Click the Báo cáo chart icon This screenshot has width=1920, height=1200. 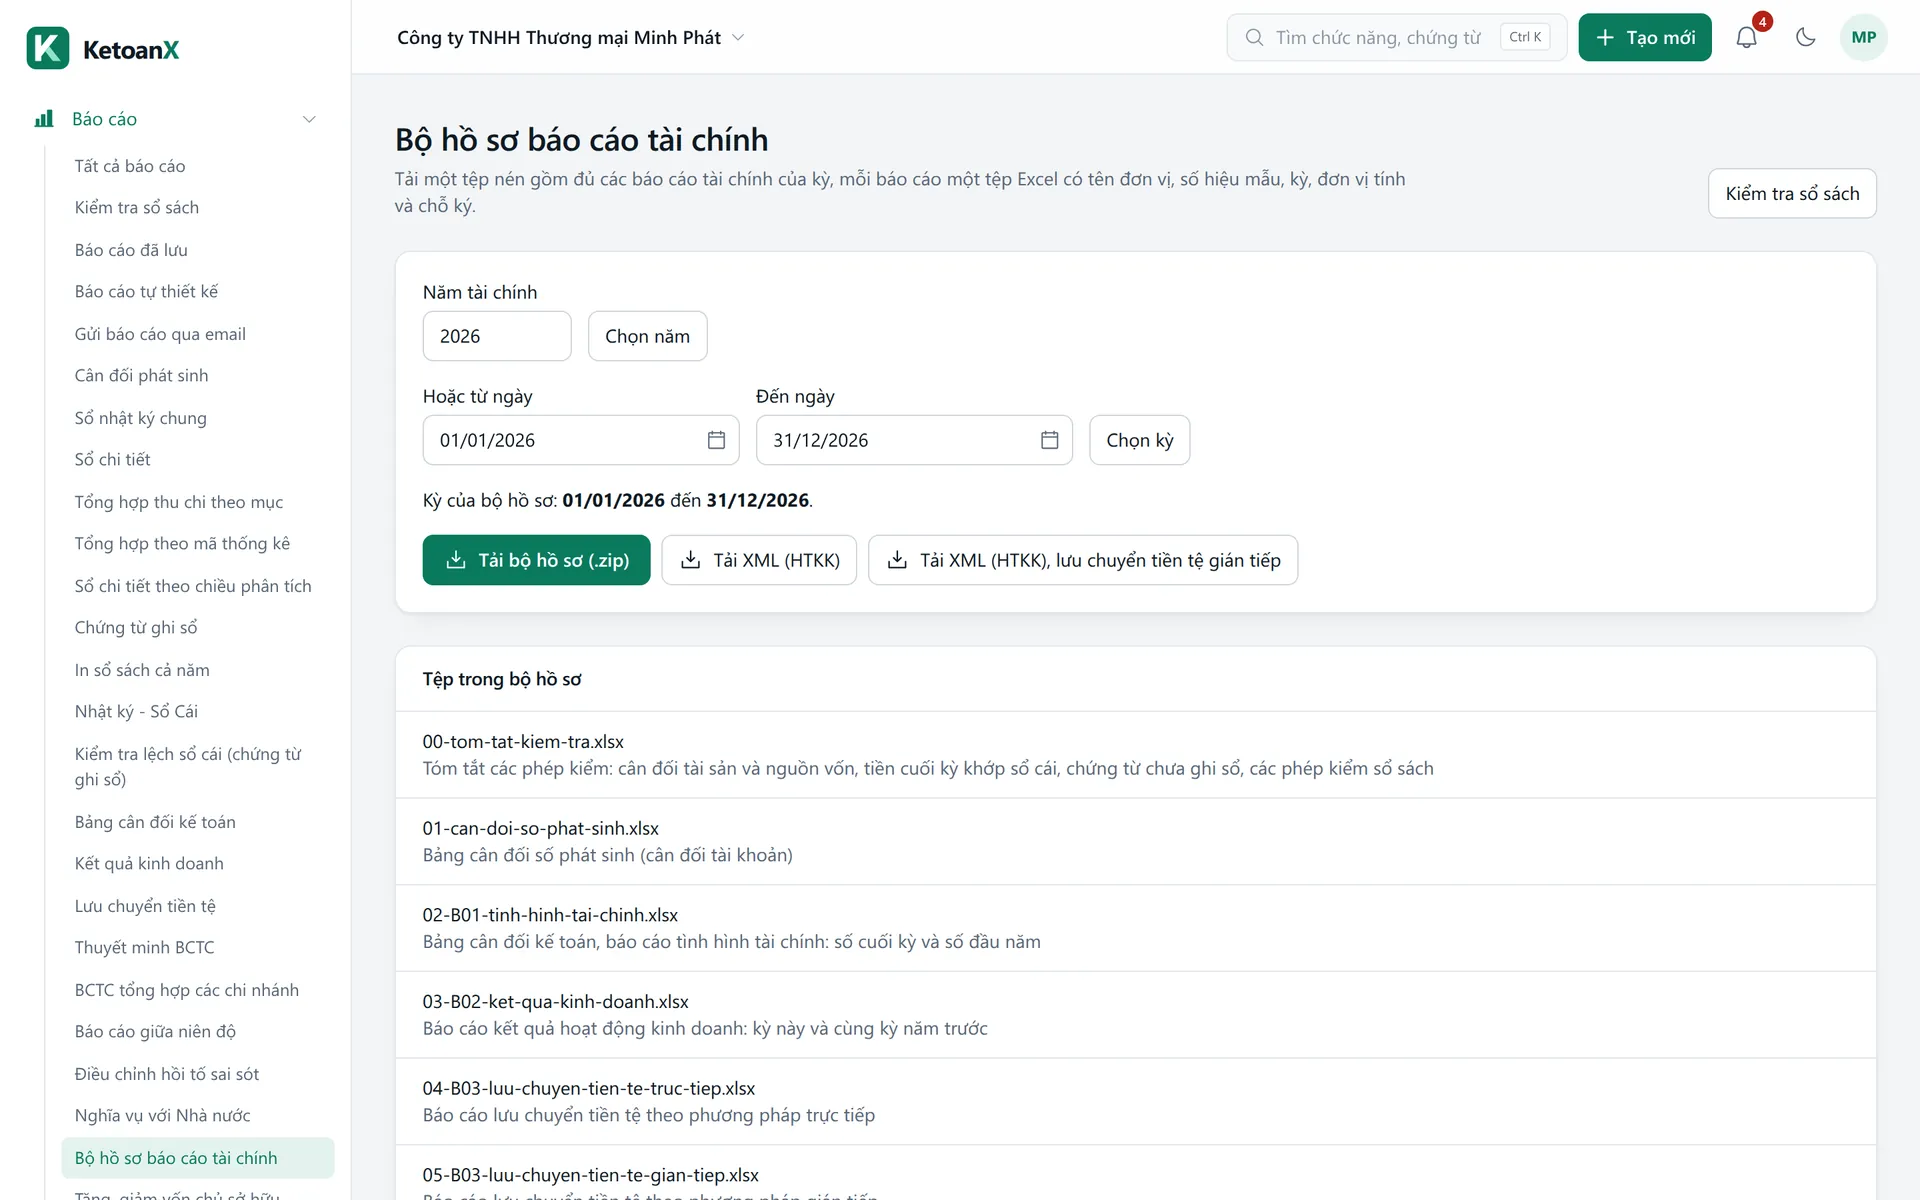click(44, 119)
